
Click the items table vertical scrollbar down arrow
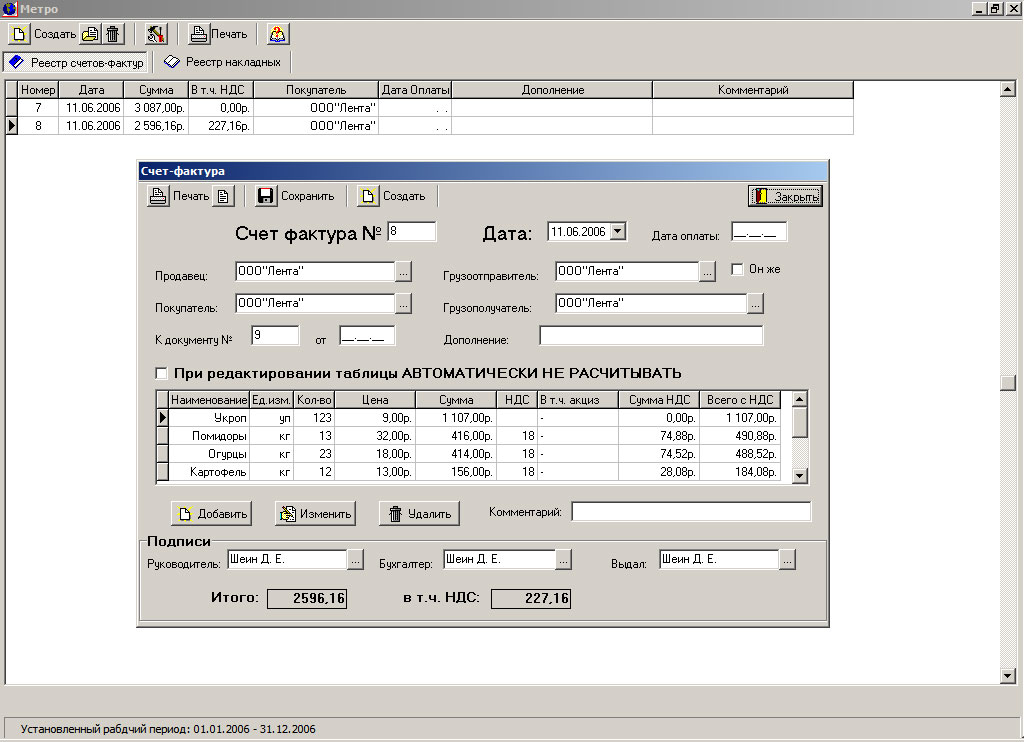[799, 476]
